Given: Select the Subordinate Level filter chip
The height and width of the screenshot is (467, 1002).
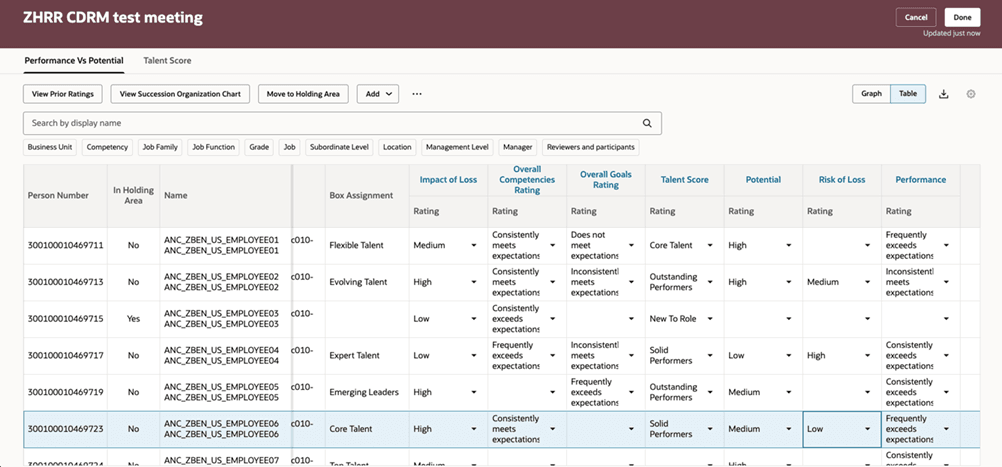Looking at the screenshot, I should tap(339, 148).
